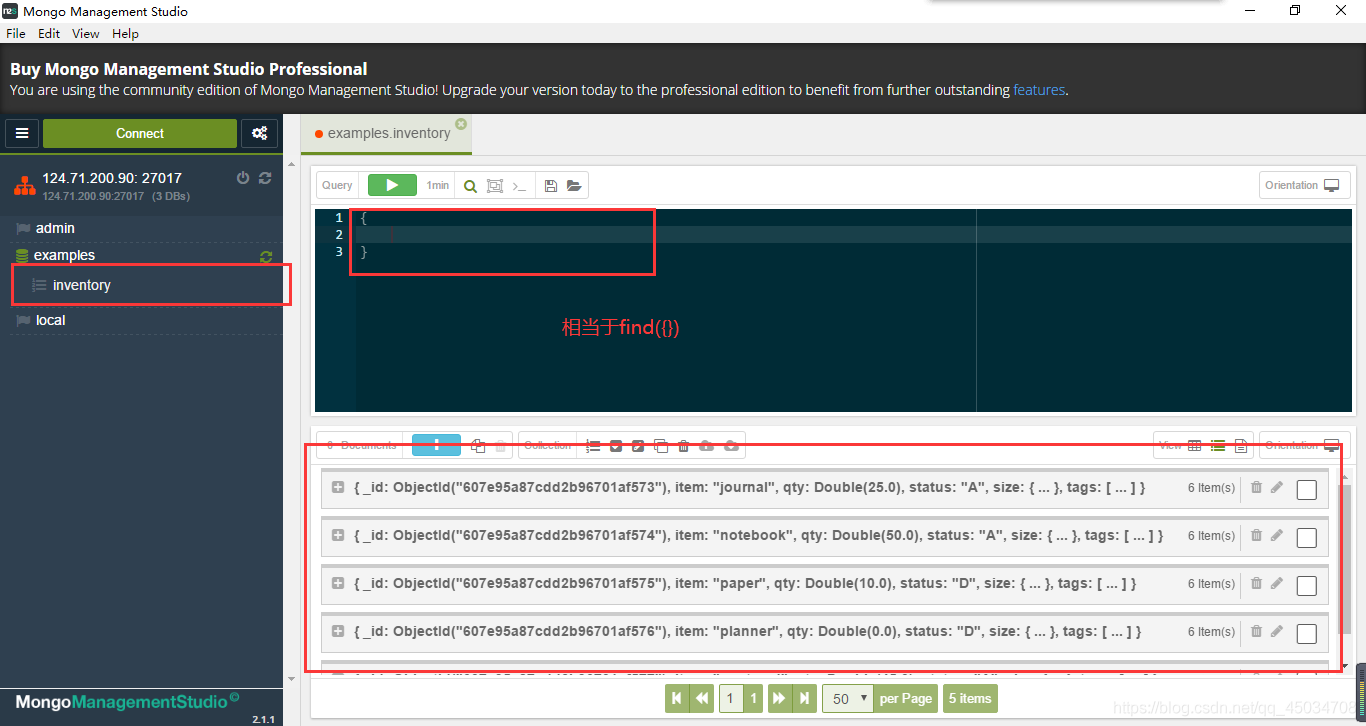
Task: Switch to tree list view icon
Action: 1218,446
